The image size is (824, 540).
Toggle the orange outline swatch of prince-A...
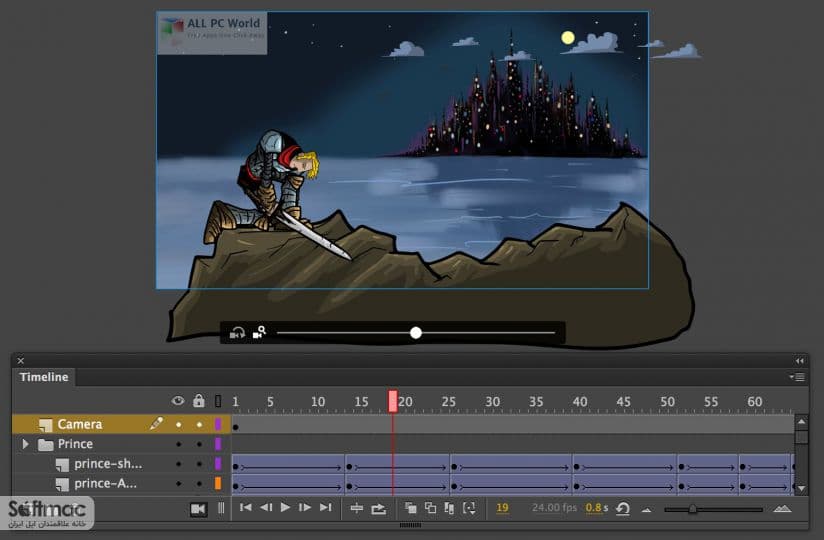[218, 483]
